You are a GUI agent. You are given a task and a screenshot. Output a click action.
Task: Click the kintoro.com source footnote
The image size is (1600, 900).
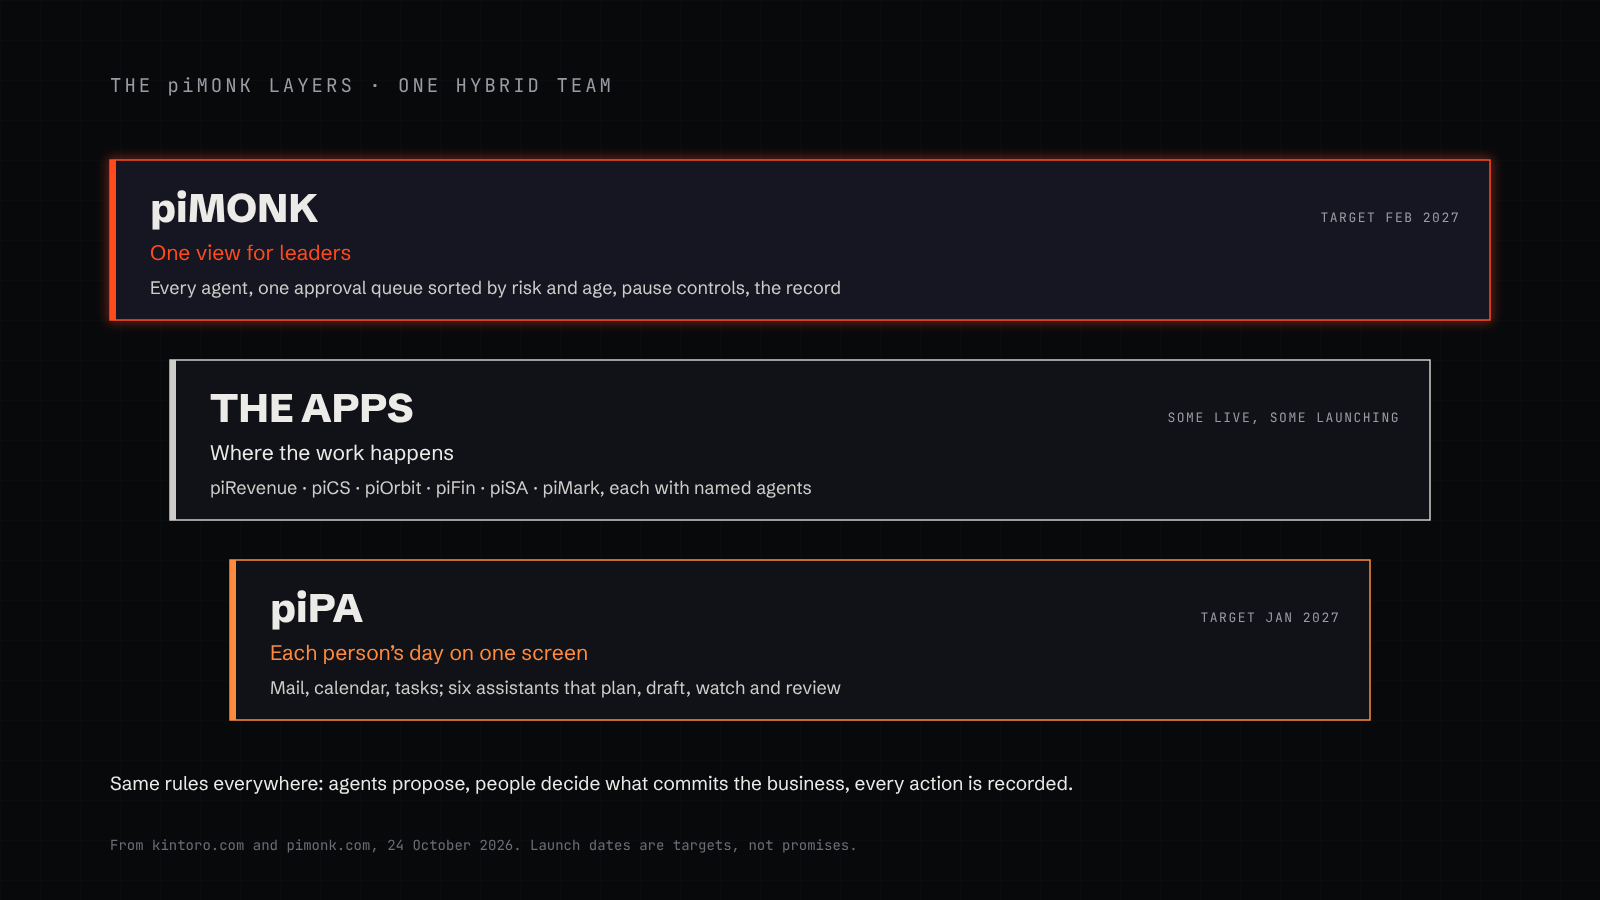[483, 845]
